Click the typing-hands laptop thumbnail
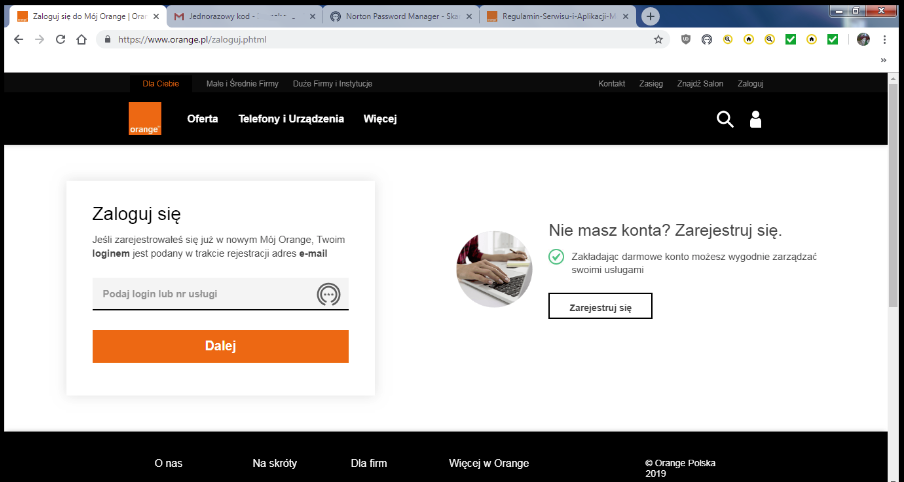904x482 pixels. coord(494,269)
